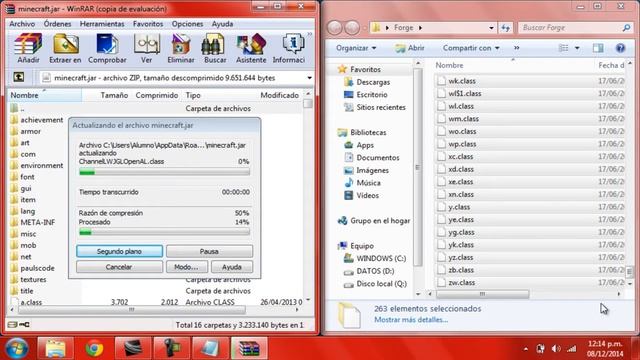Select Documentos under Bibliotecas
This screenshot has width=640, height=360.
(x=371, y=158)
